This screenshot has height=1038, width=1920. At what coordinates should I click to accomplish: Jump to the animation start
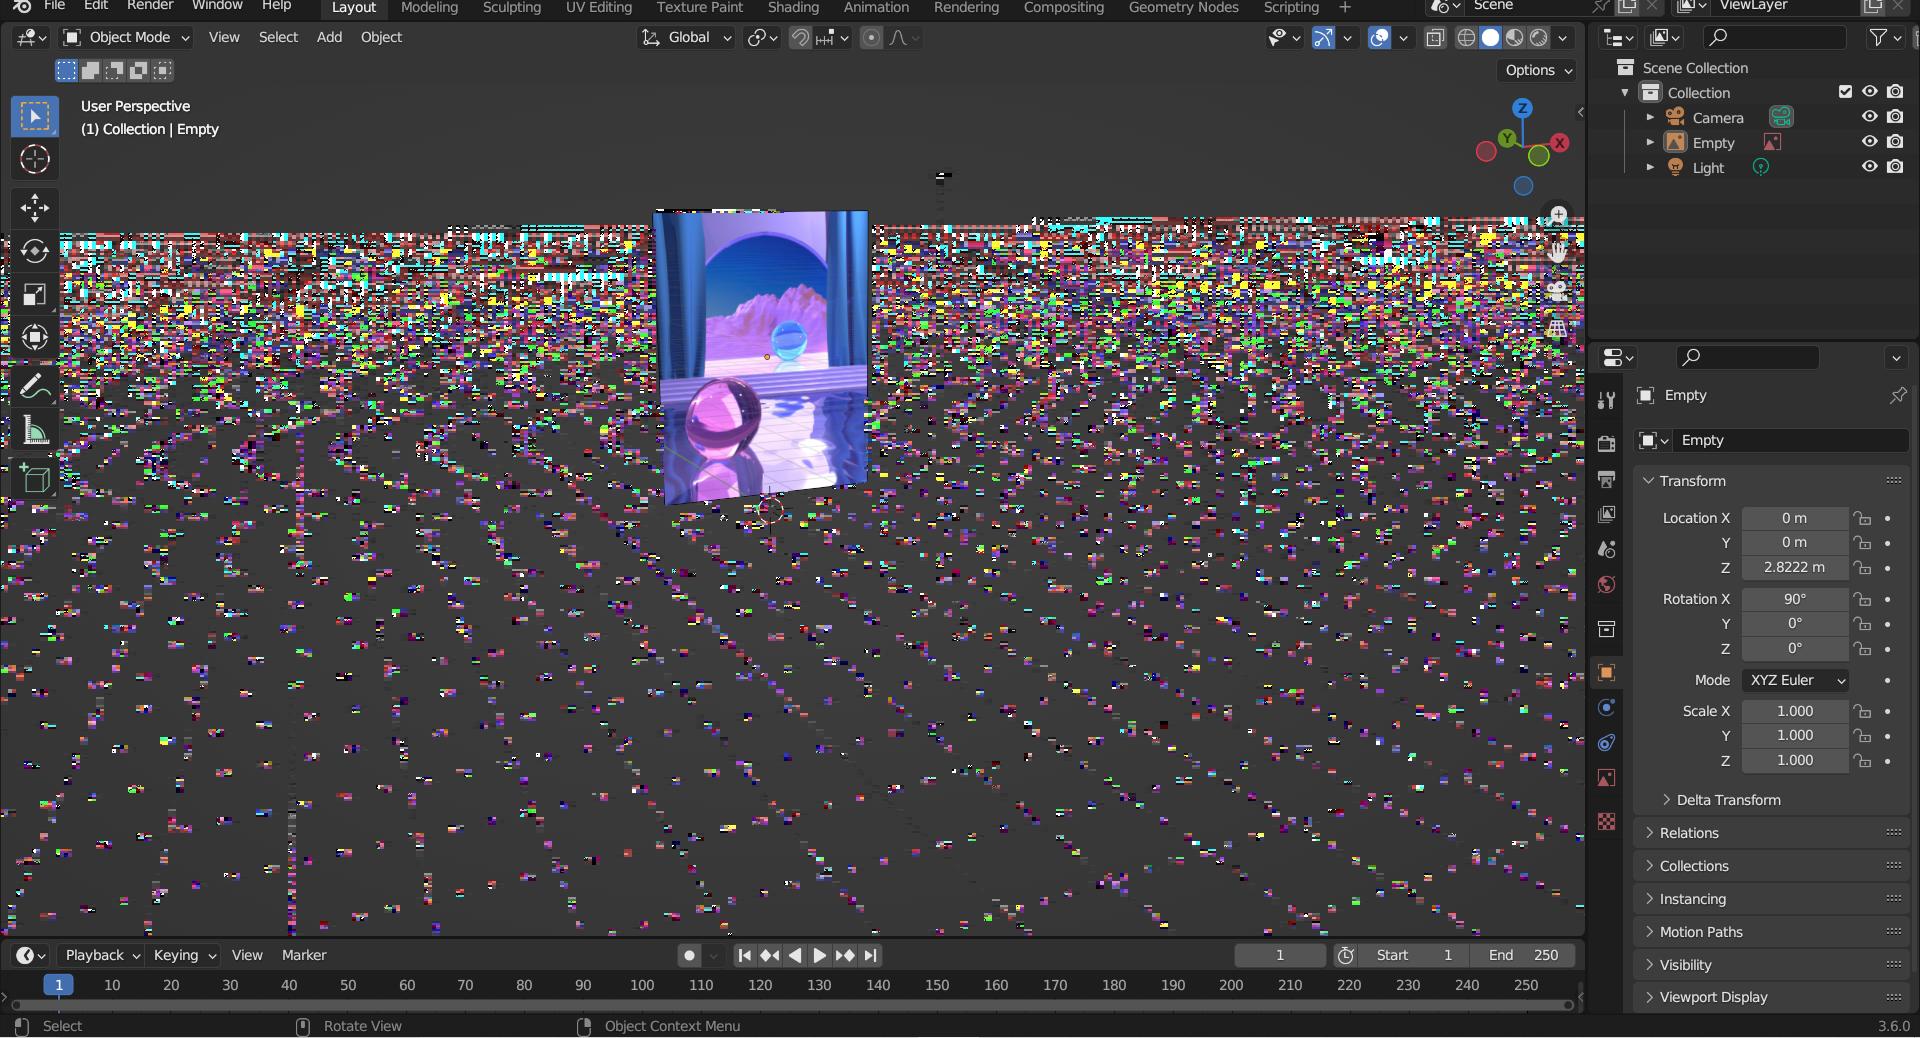click(744, 956)
